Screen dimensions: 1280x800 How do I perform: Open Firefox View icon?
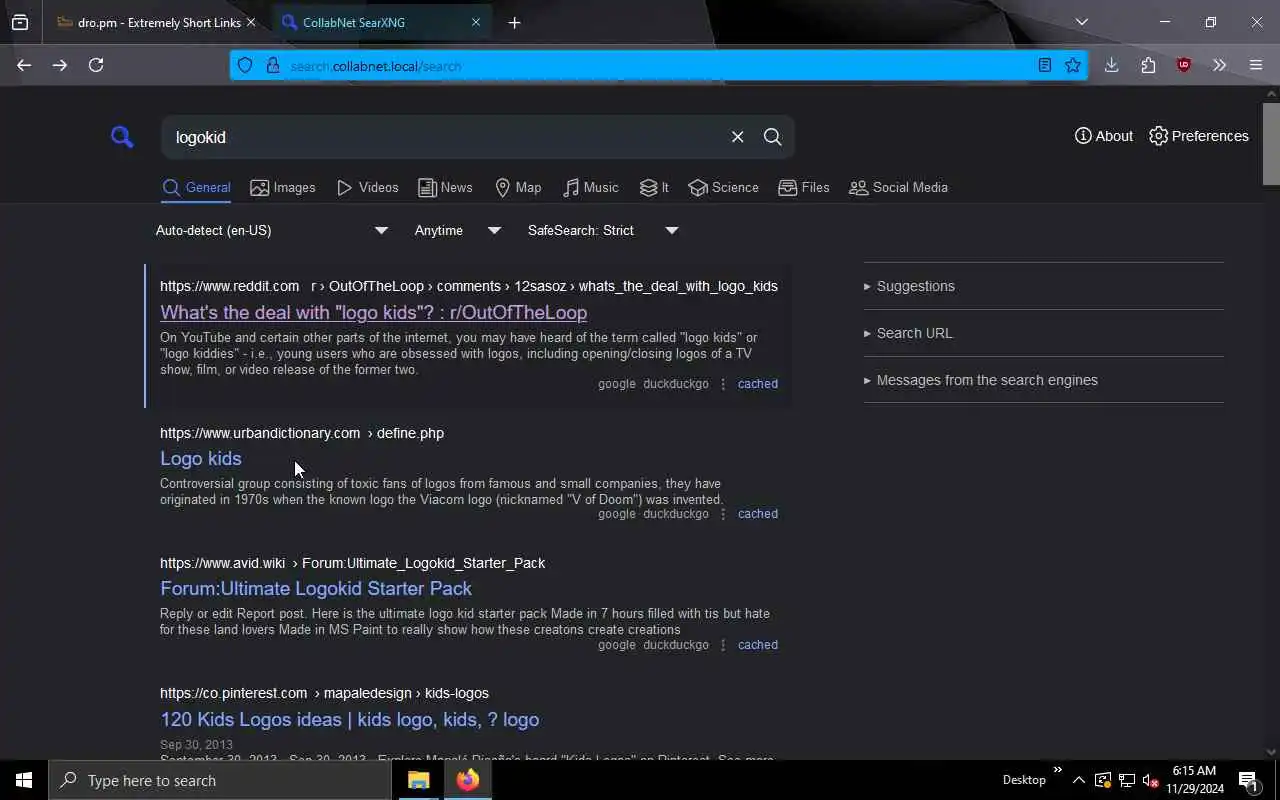[x=20, y=22]
